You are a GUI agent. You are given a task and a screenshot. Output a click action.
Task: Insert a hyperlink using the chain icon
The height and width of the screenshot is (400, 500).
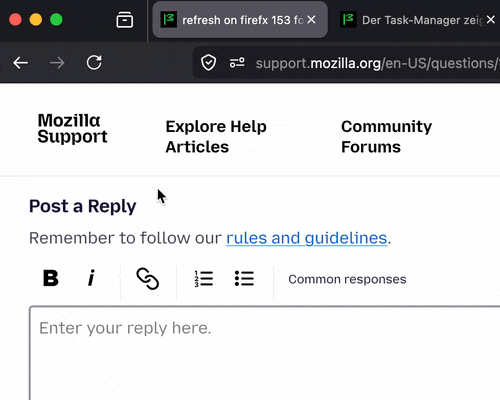click(148, 278)
